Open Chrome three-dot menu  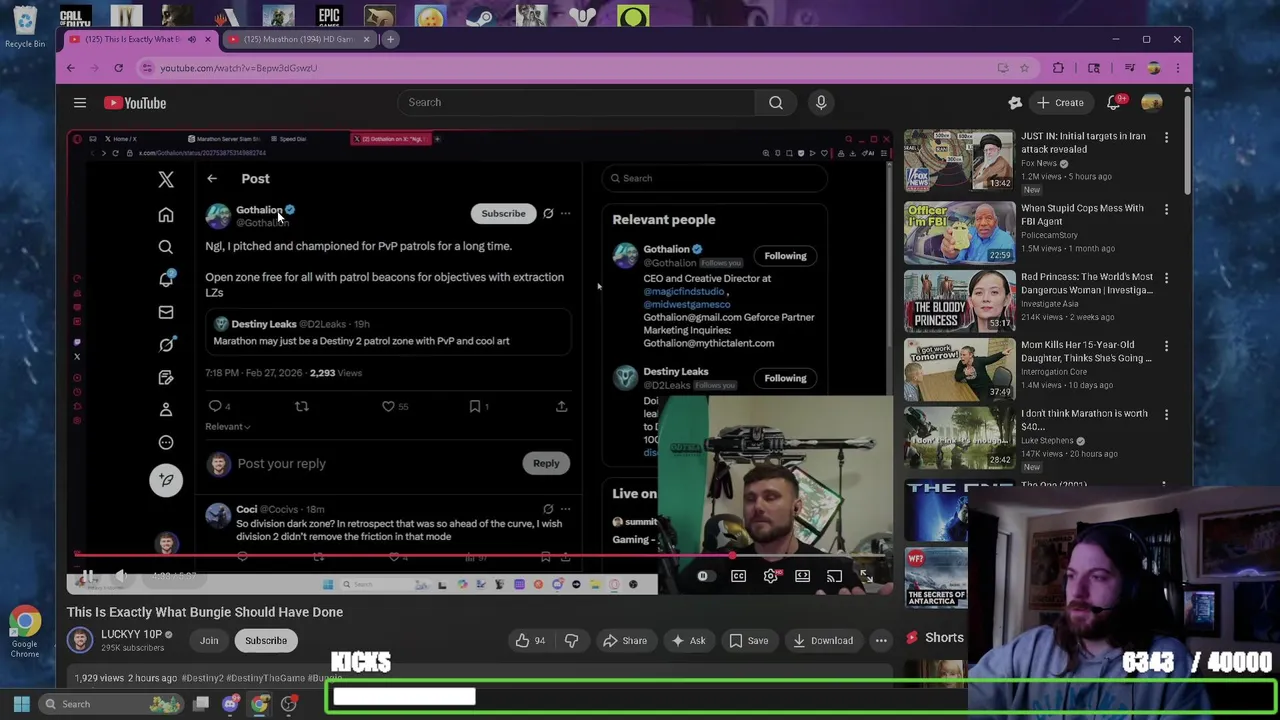[1178, 68]
